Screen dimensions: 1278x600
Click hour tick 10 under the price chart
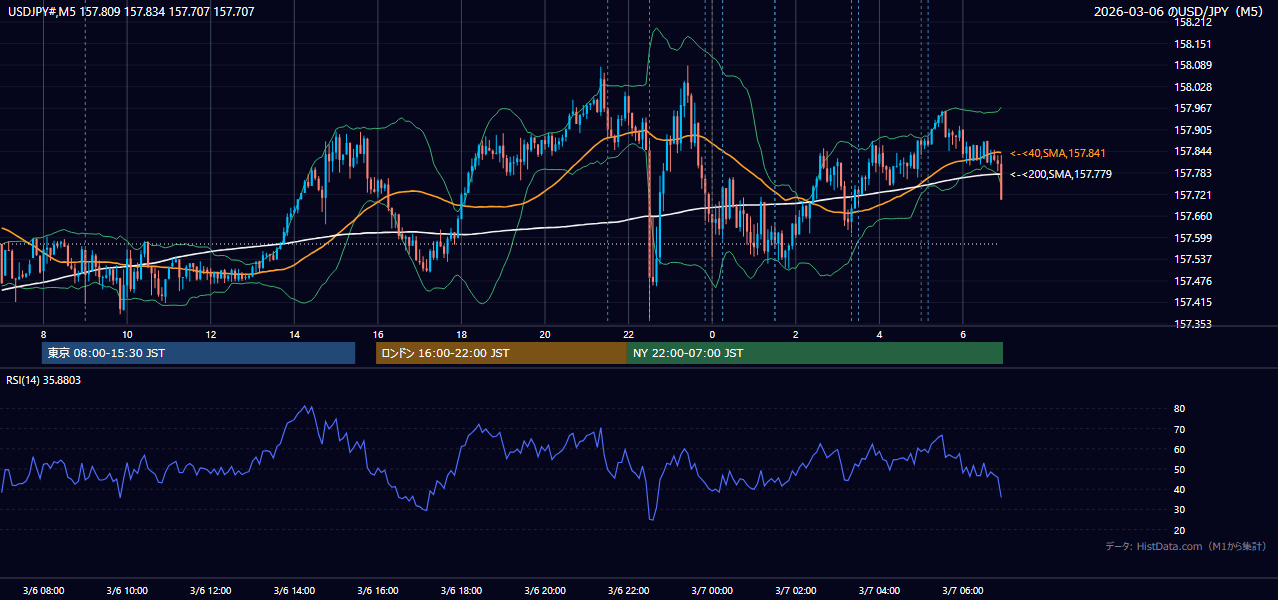coord(127,334)
